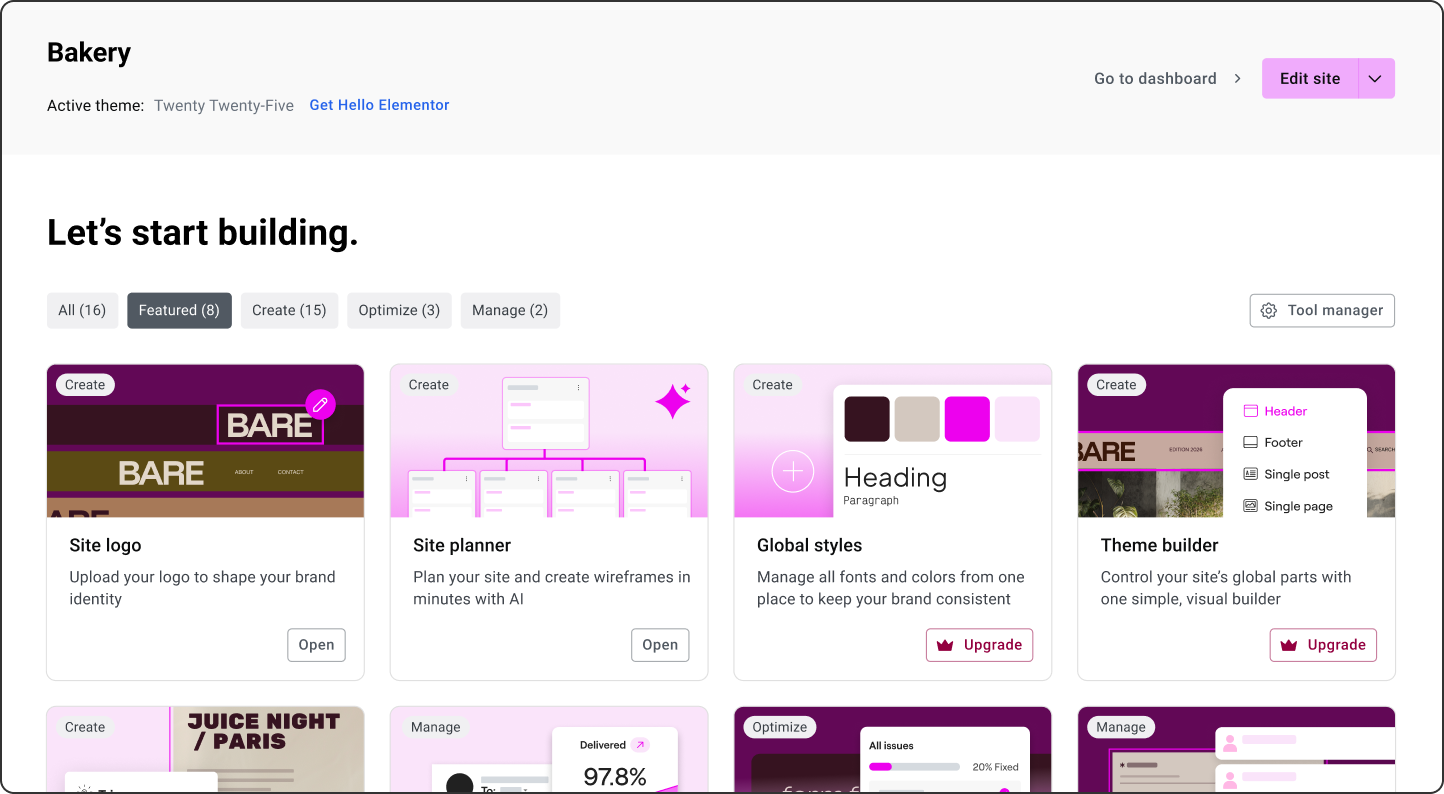Open the Tool manager button
This screenshot has width=1444, height=794.
1322,310
